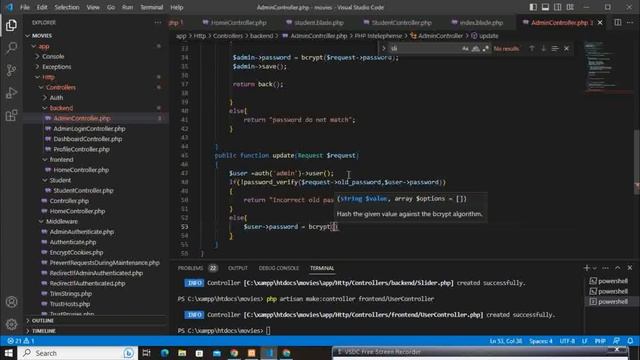Toggle Use Regular Expression in find
Screen dimensions: 640x360
pos(486,48)
